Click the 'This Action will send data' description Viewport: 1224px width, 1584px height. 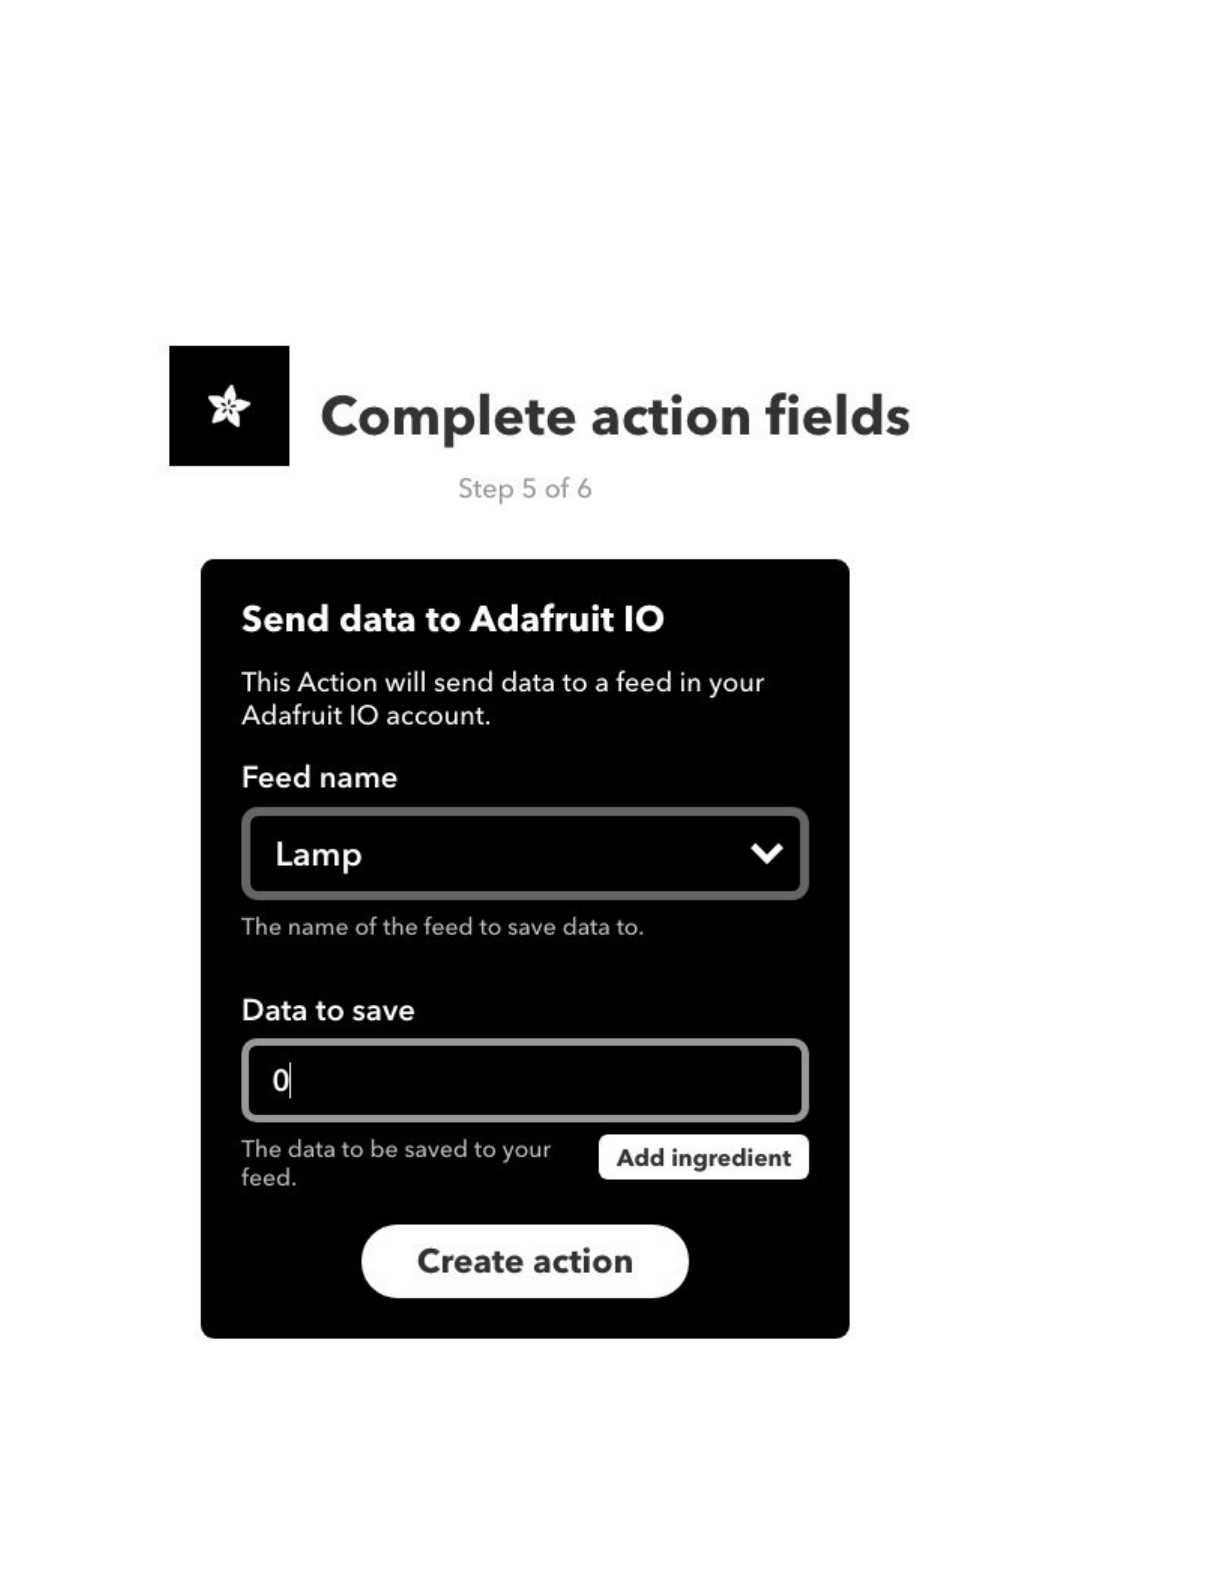[x=502, y=683]
